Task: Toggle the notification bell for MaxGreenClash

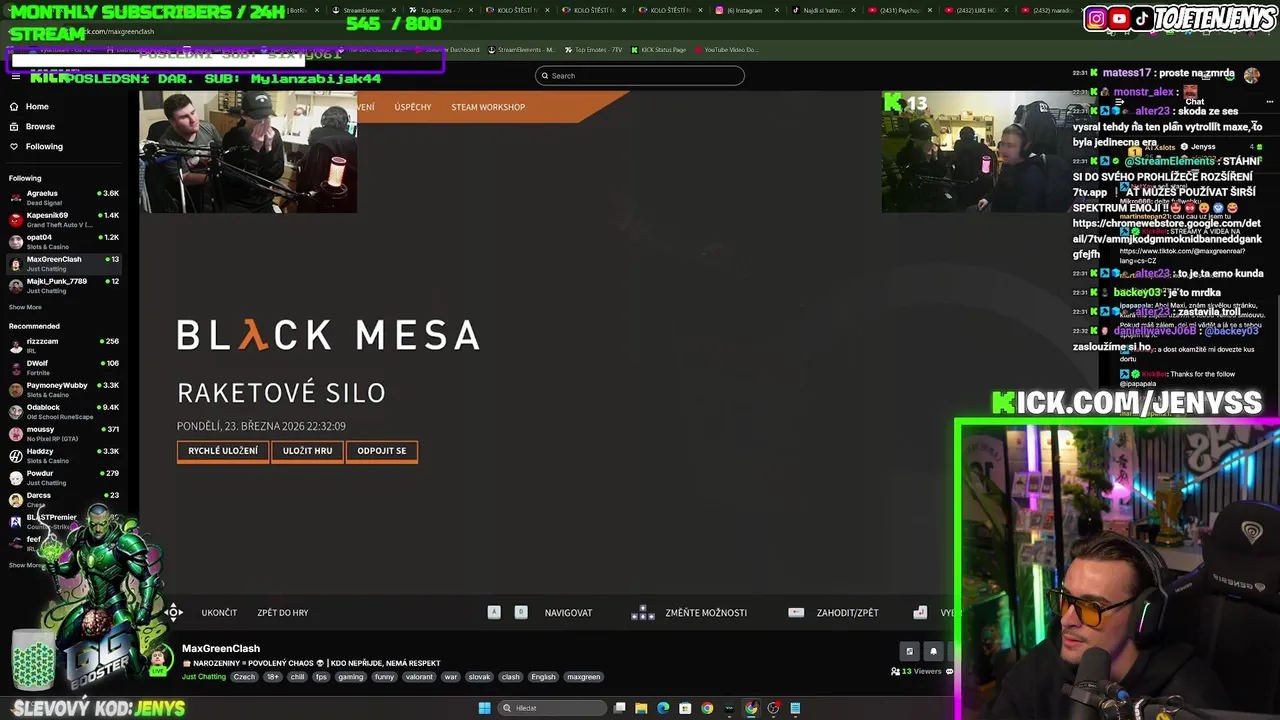Action: pos(933,652)
